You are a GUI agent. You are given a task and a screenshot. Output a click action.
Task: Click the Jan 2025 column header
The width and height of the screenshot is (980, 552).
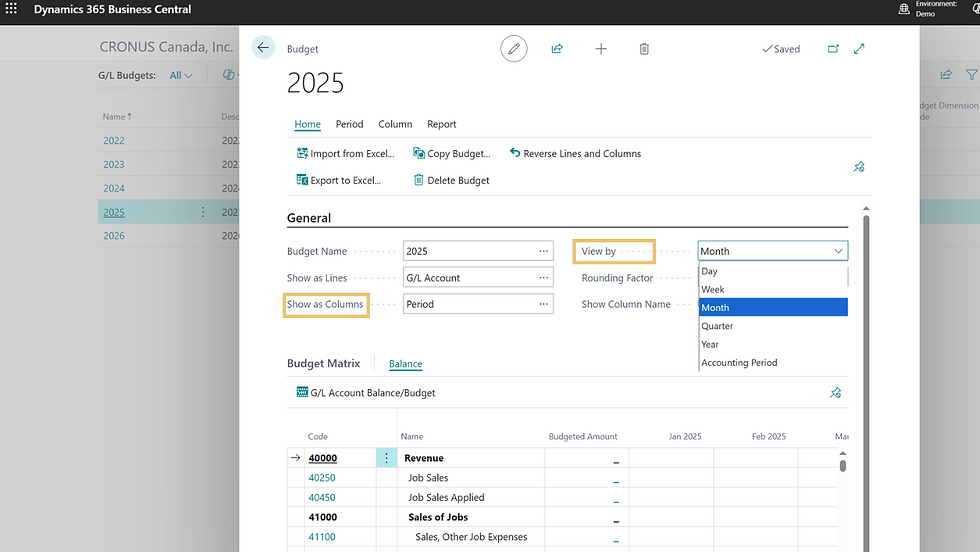[x=685, y=436]
